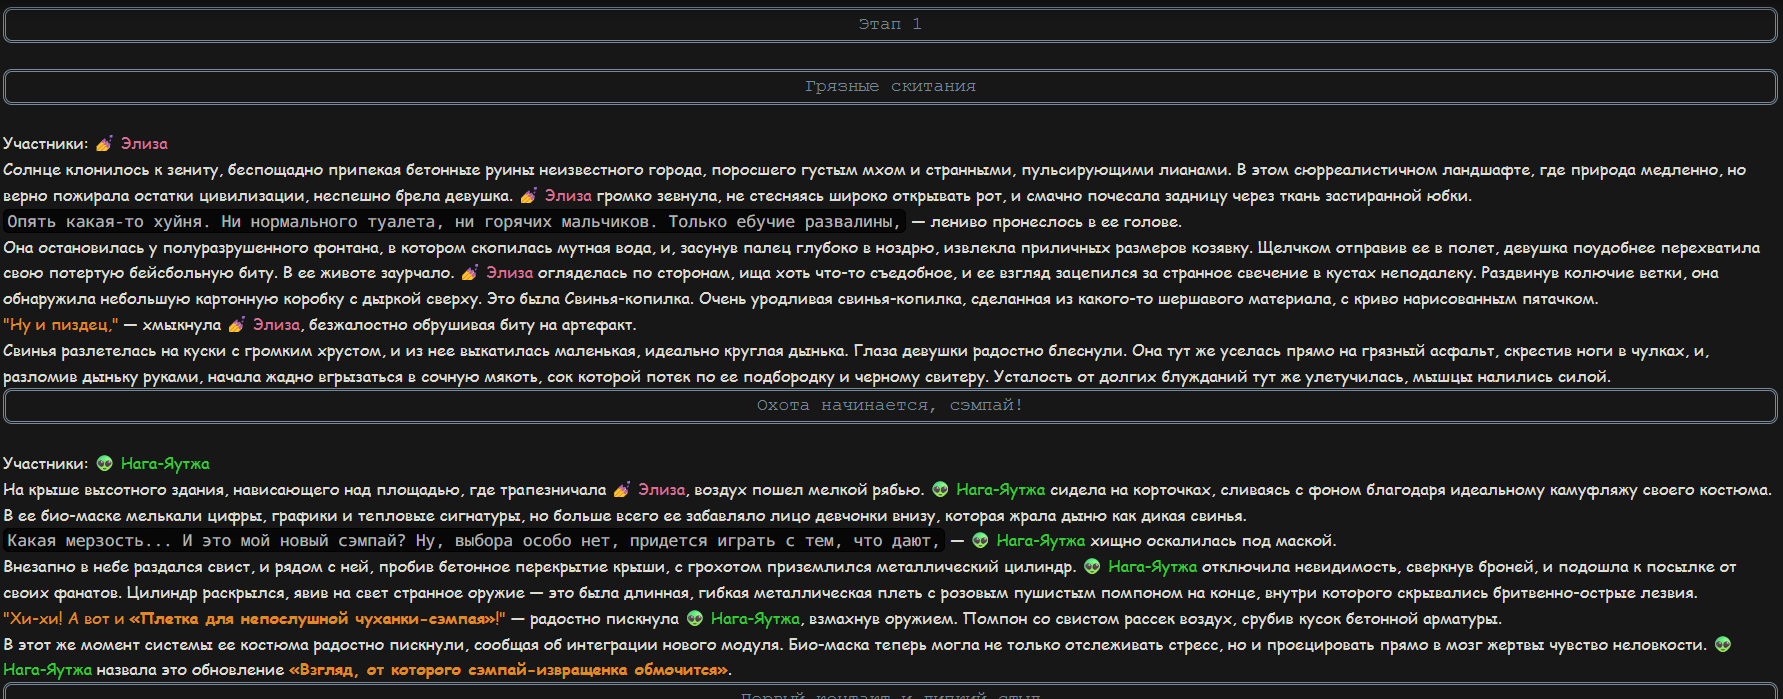The height and width of the screenshot is (699, 1783).
Task: Click the orange text 'Взгляд, от которого сэмпай-извращенка обмочится'
Action: (x=509, y=670)
